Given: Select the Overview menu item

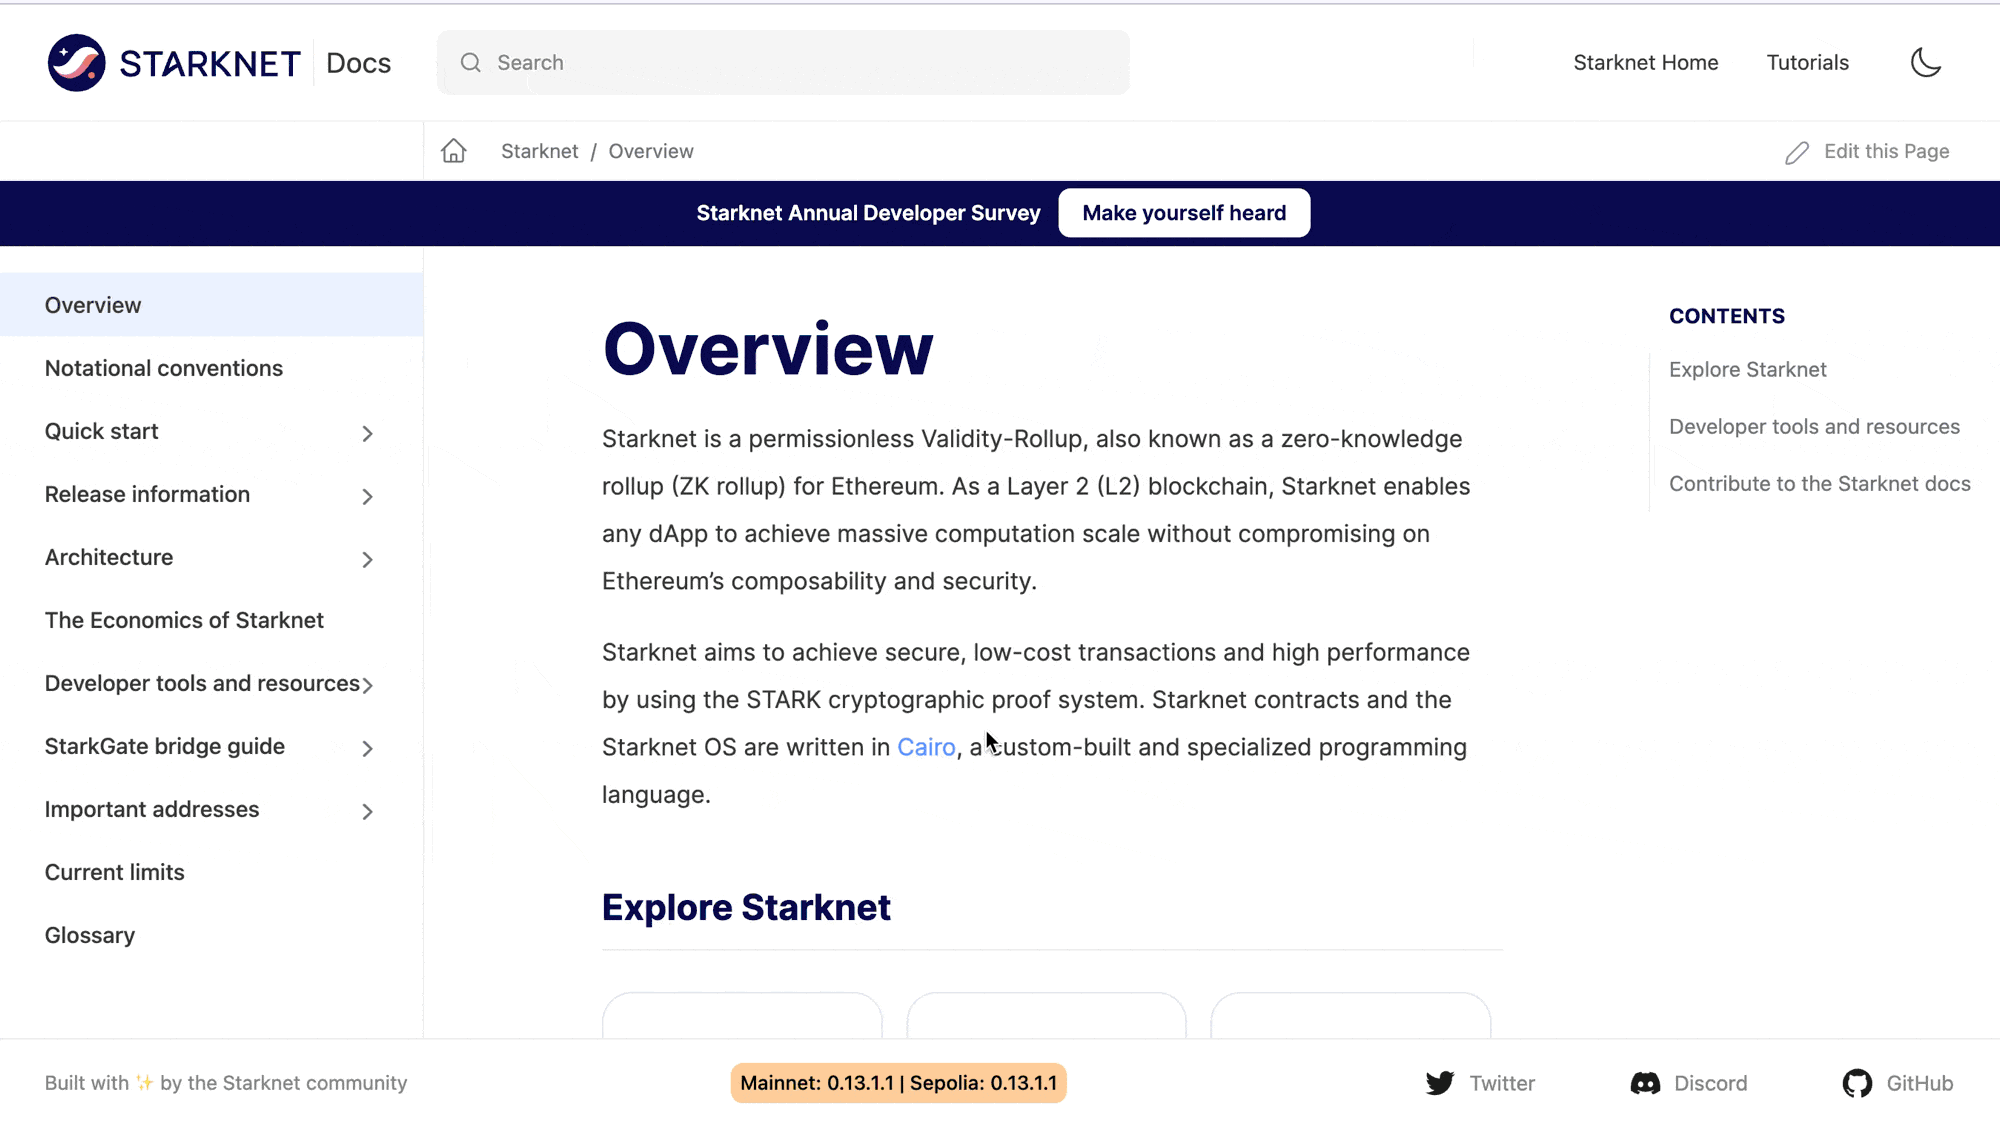Looking at the screenshot, I should [x=92, y=305].
